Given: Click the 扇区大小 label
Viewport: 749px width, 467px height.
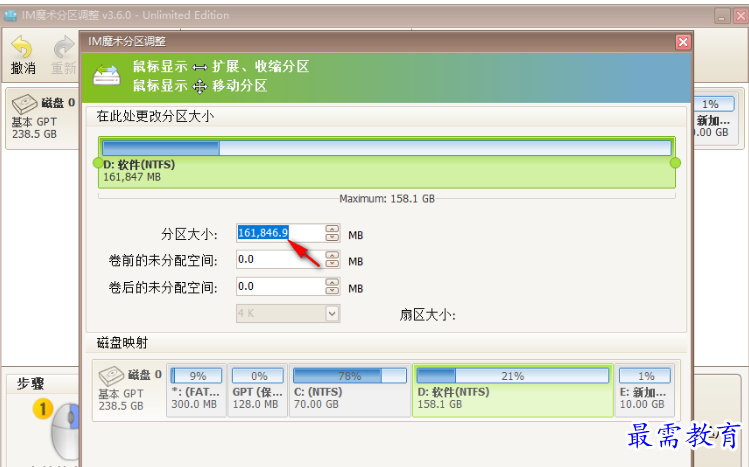Looking at the screenshot, I should coord(428,315).
